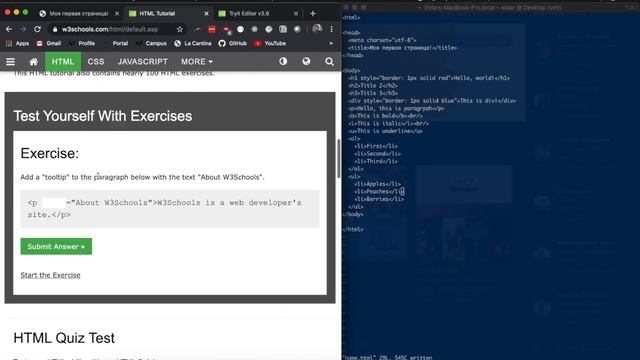
Task: Open a new browser tab
Action: click(x=313, y=13)
